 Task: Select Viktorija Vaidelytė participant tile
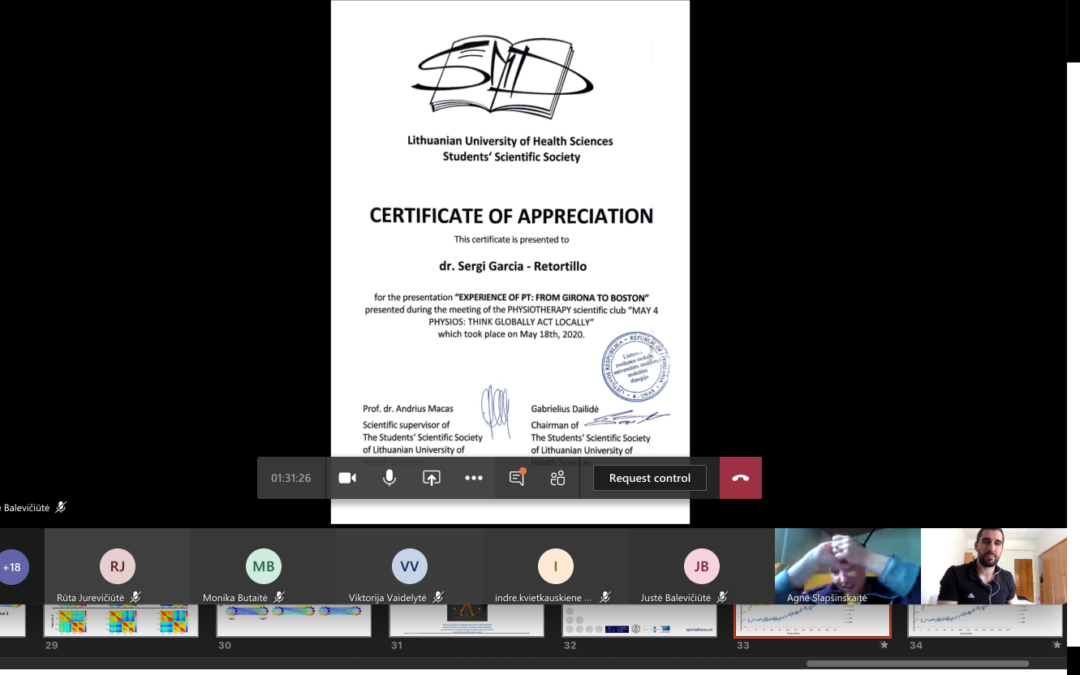410,566
